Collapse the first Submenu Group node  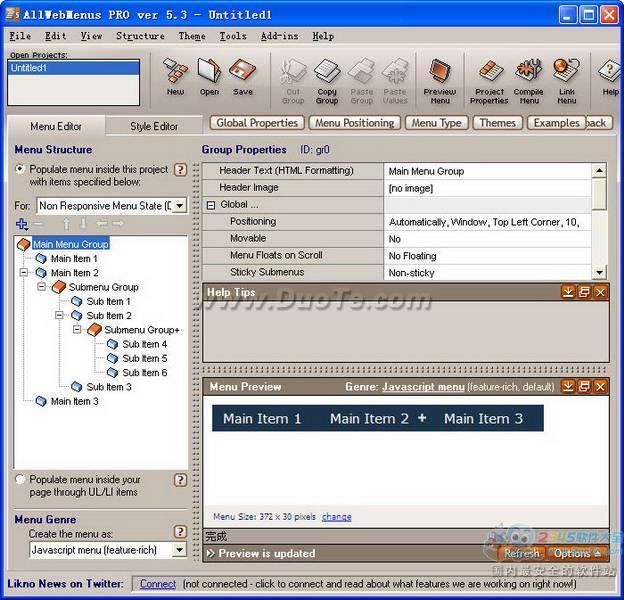tap(41, 286)
